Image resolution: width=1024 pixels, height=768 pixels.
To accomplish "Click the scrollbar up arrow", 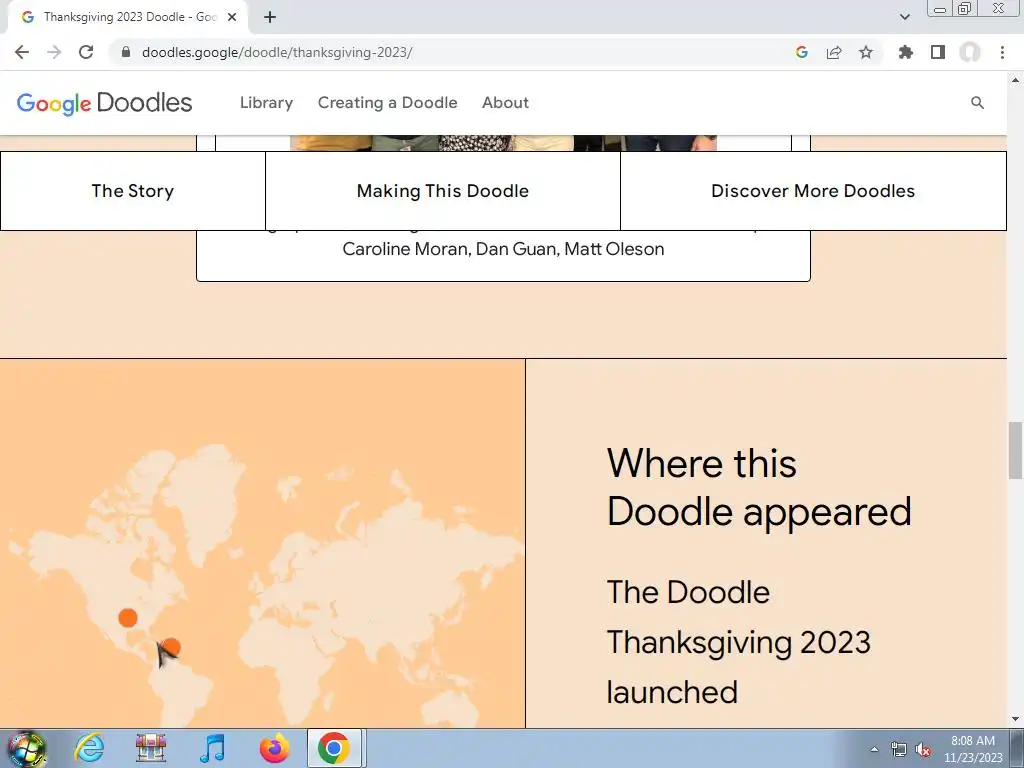I will pyautogui.click(x=1015, y=80).
